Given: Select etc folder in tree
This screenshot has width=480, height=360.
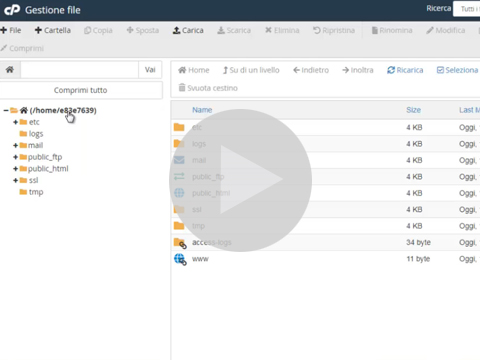Looking at the screenshot, I should tap(34, 122).
